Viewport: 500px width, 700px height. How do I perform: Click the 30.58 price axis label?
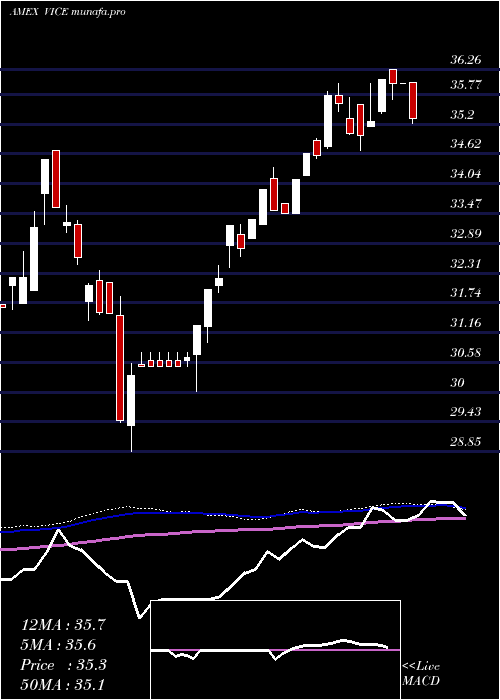click(466, 352)
